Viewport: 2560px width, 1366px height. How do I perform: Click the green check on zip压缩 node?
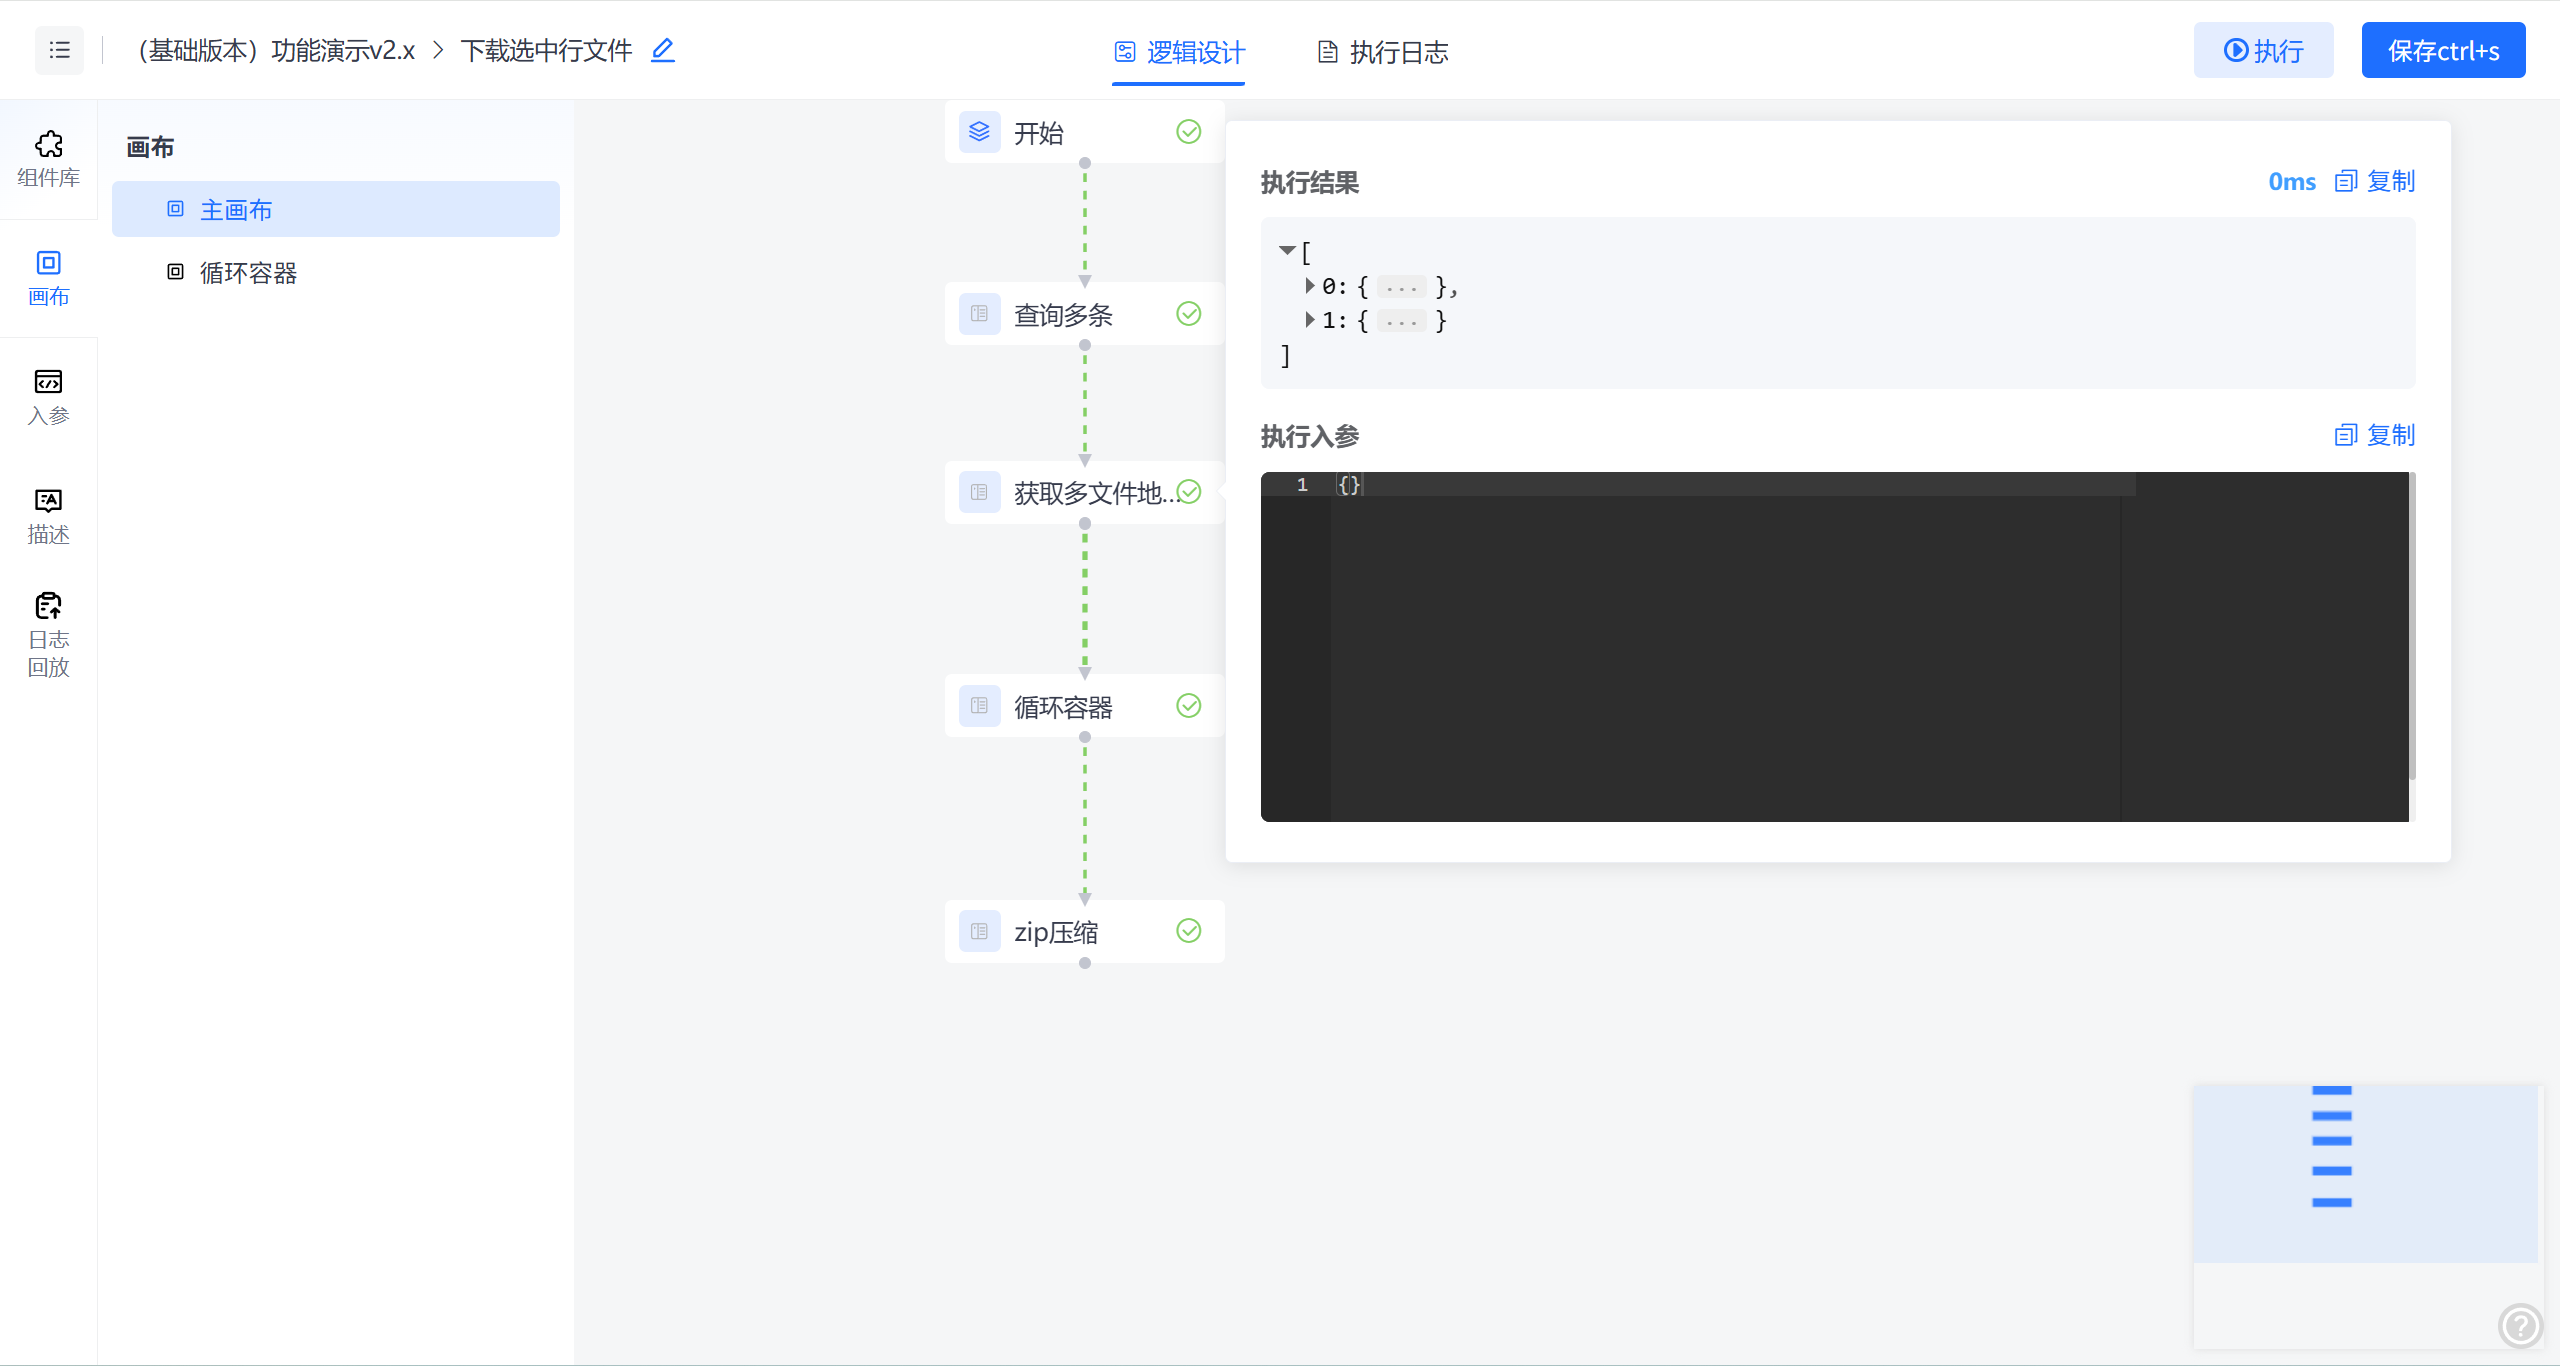click(x=1188, y=931)
